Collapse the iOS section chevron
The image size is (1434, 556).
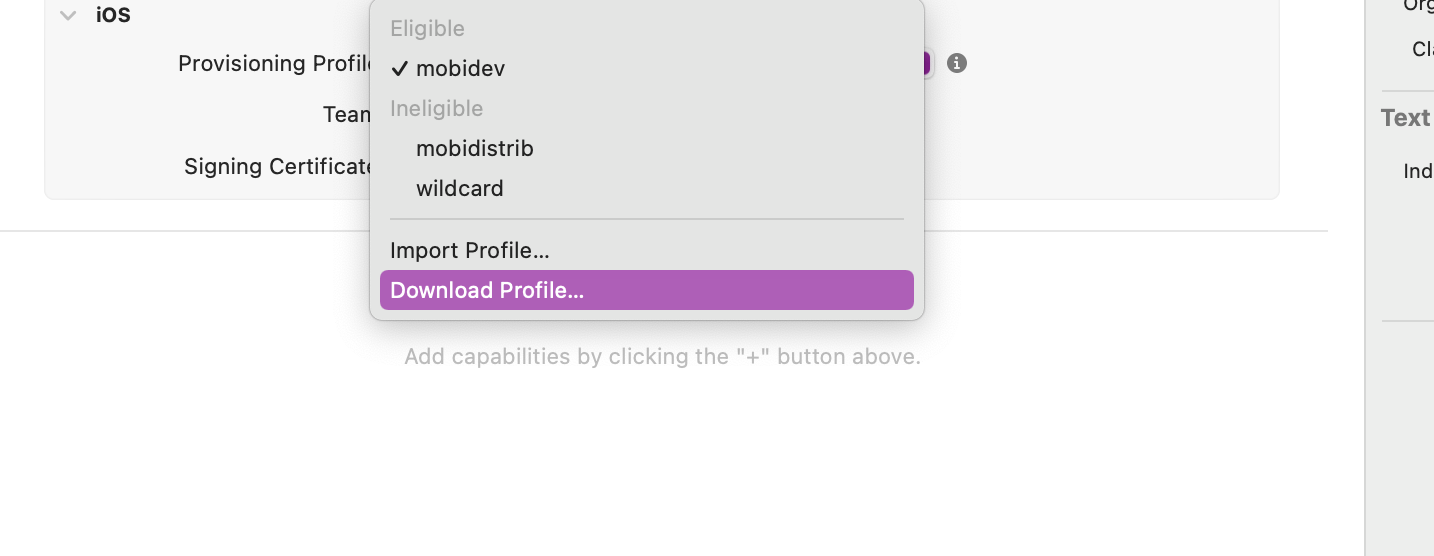point(68,15)
